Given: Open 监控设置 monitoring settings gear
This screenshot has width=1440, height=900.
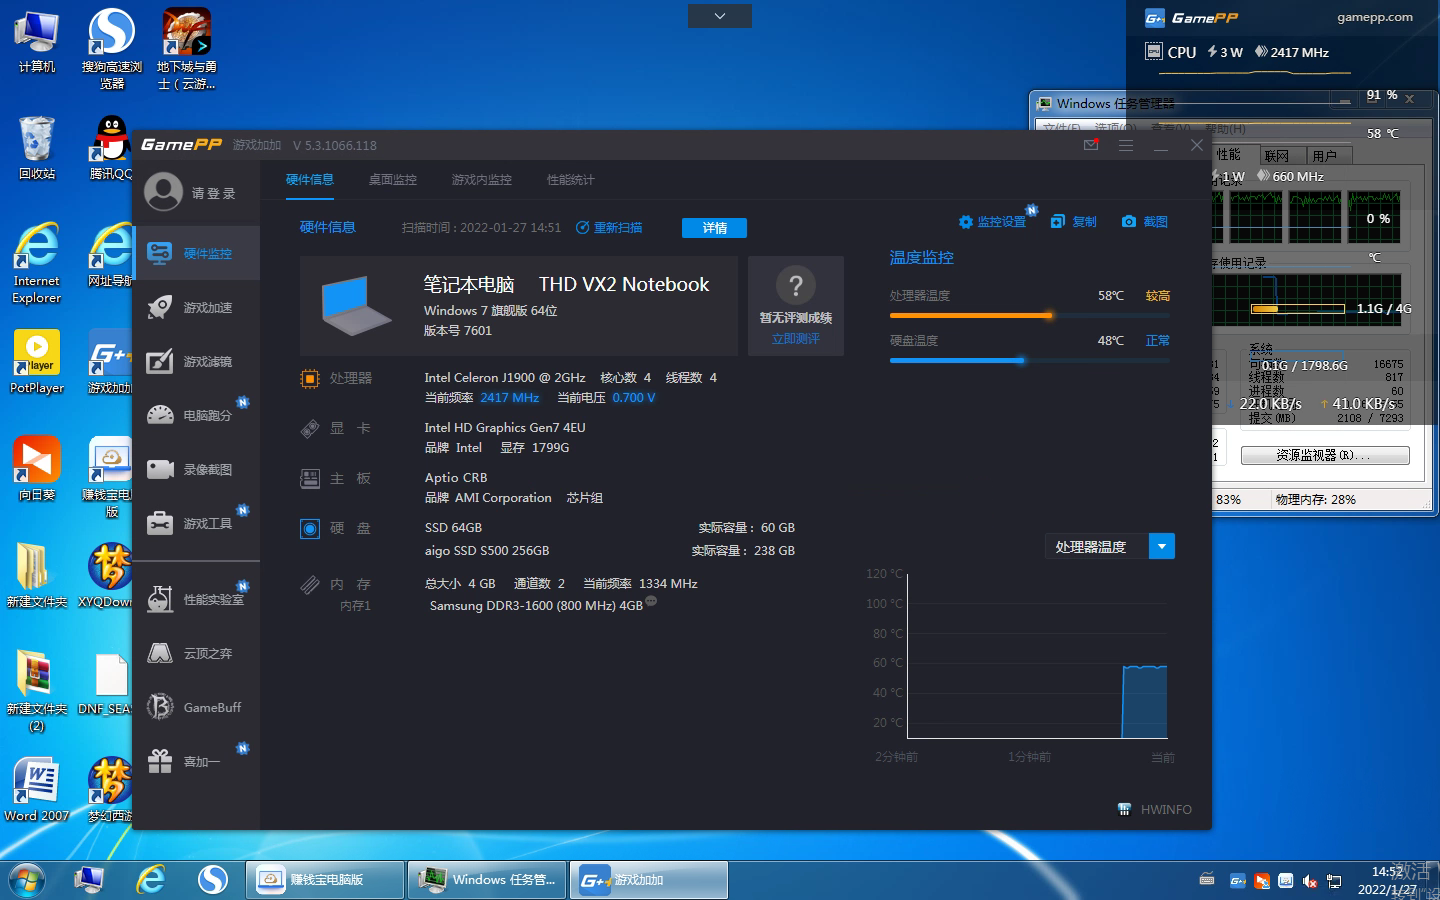Looking at the screenshot, I should point(965,222).
